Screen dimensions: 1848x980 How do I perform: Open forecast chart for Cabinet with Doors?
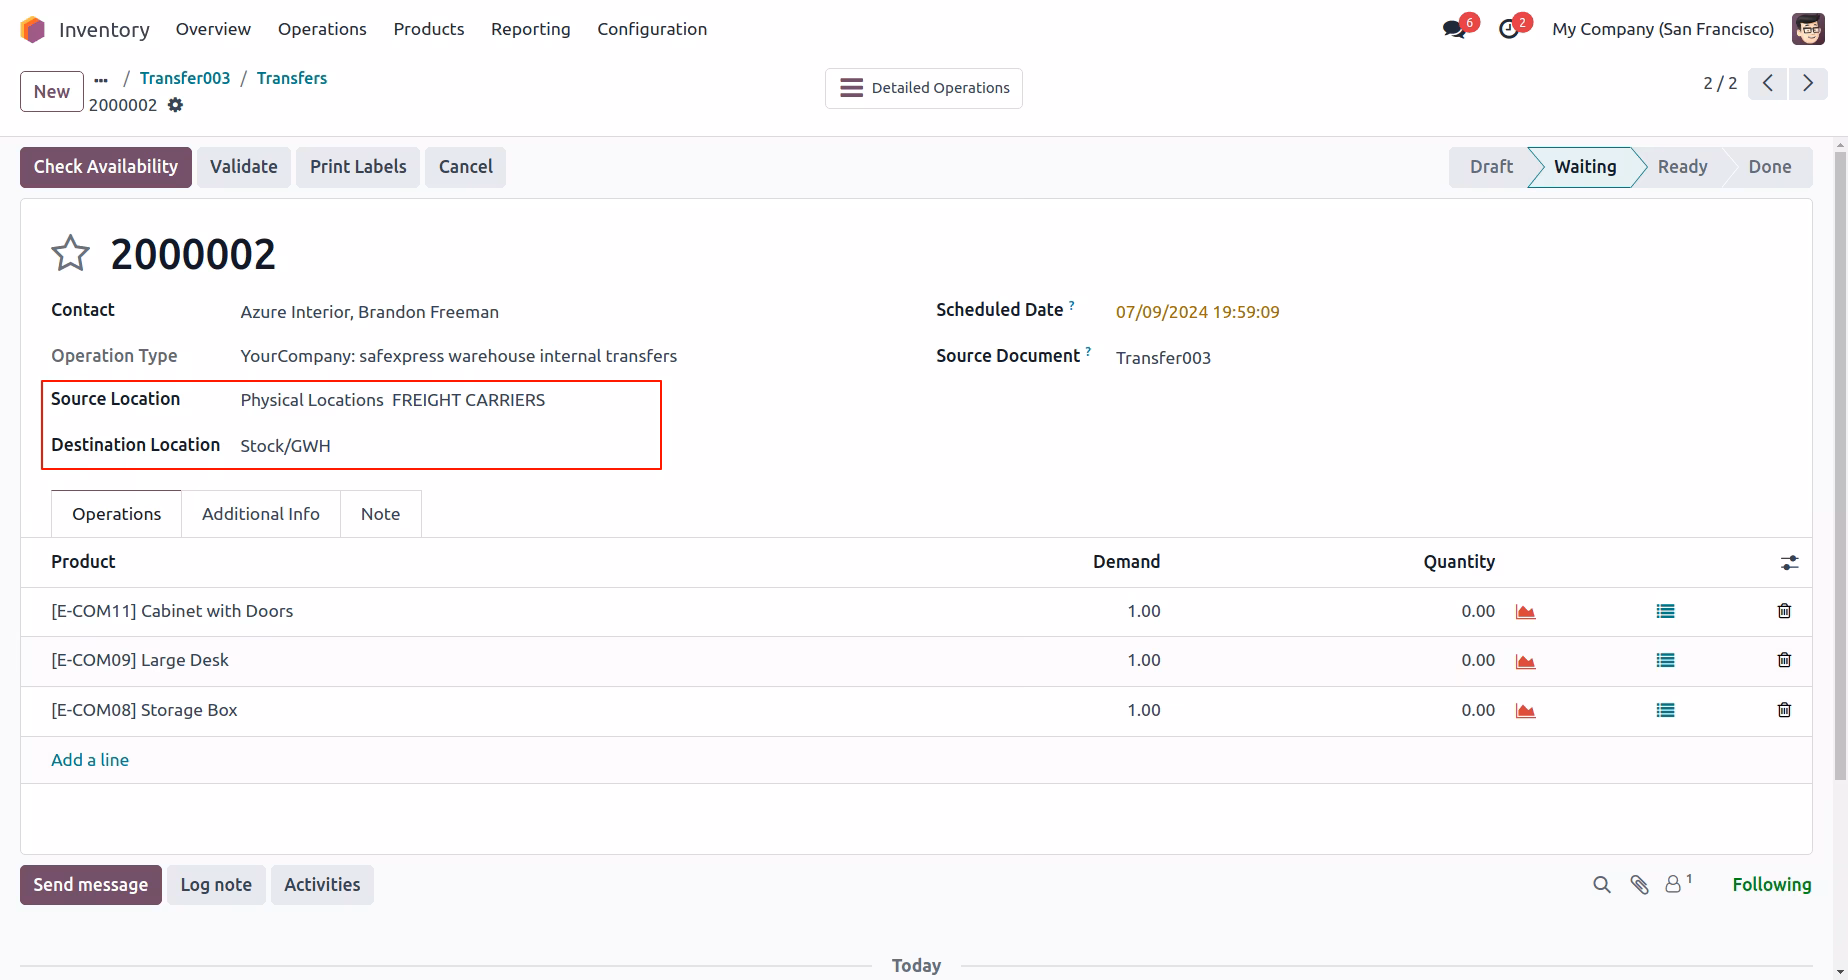(1525, 612)
